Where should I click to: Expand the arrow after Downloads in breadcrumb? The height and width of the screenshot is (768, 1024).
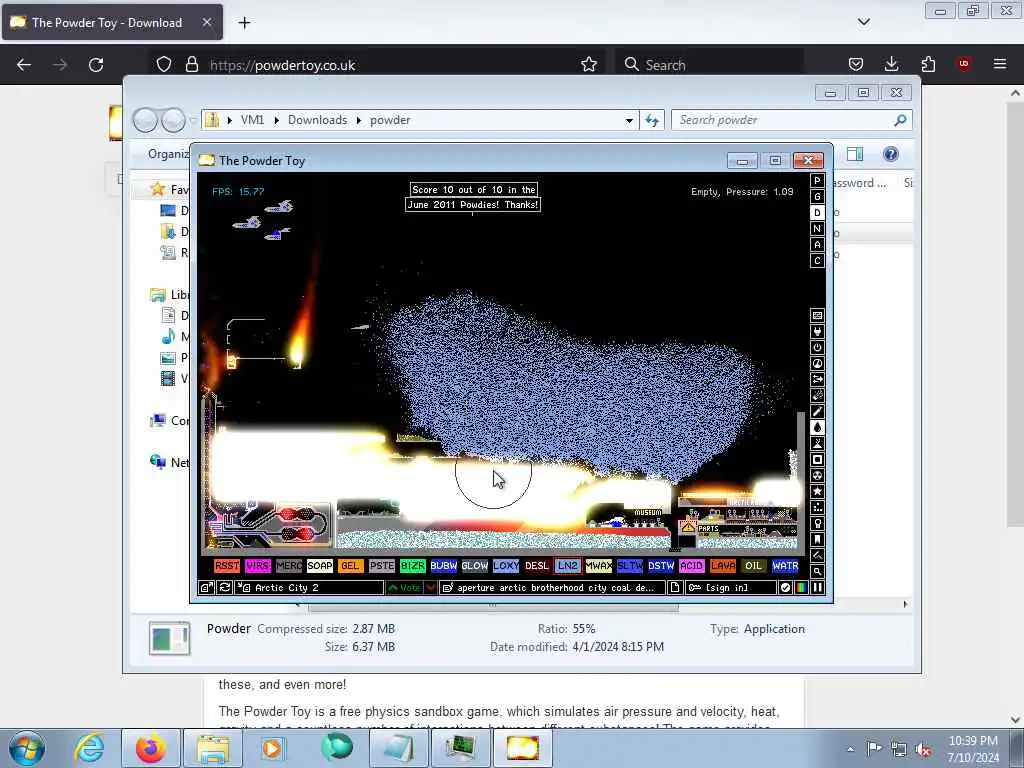tap(359, 120)
